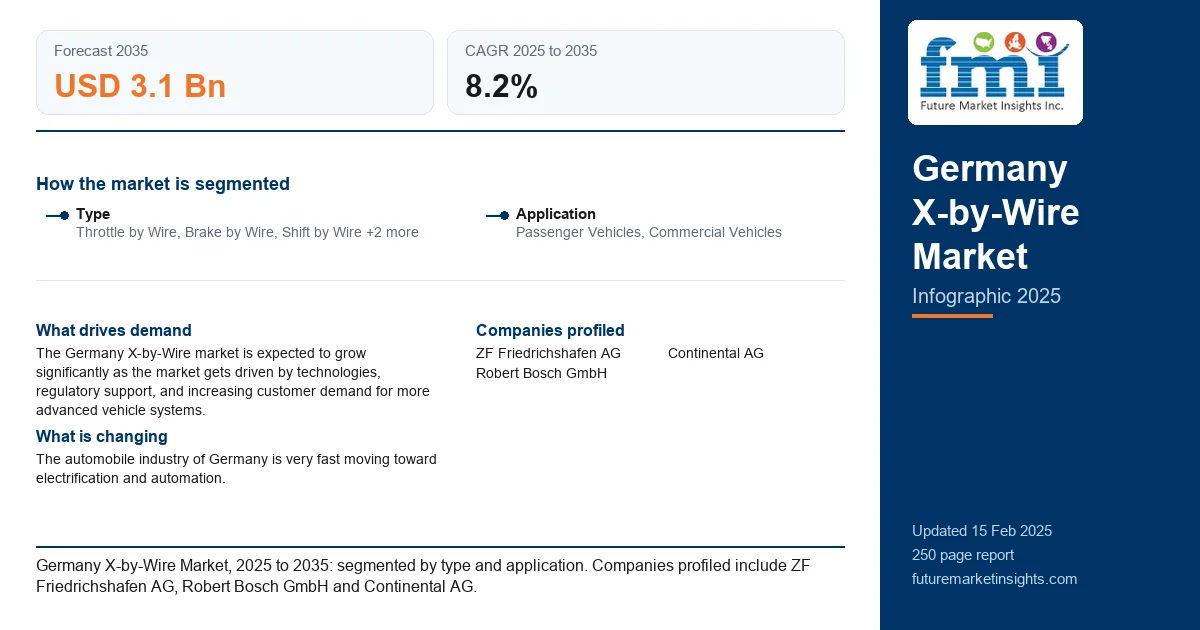Select the 'Updated 15 Feb 2025' date

click(x=982, y=531)
